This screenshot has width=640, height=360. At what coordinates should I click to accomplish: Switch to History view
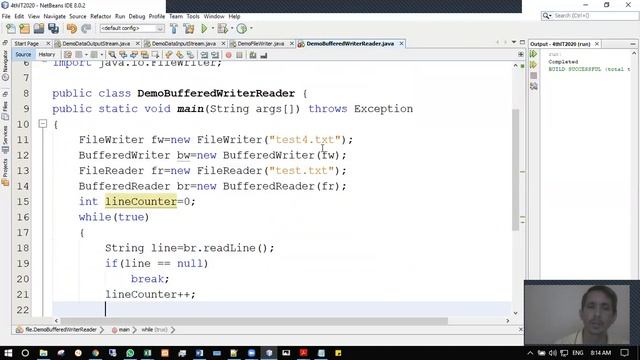47,55
